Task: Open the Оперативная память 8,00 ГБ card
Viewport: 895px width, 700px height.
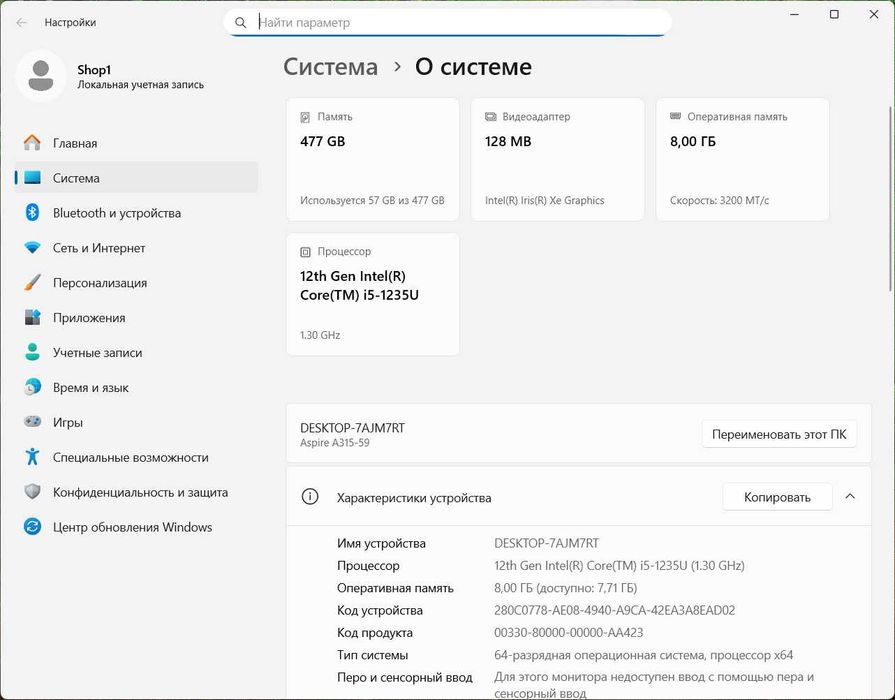Action: [743, 159]
